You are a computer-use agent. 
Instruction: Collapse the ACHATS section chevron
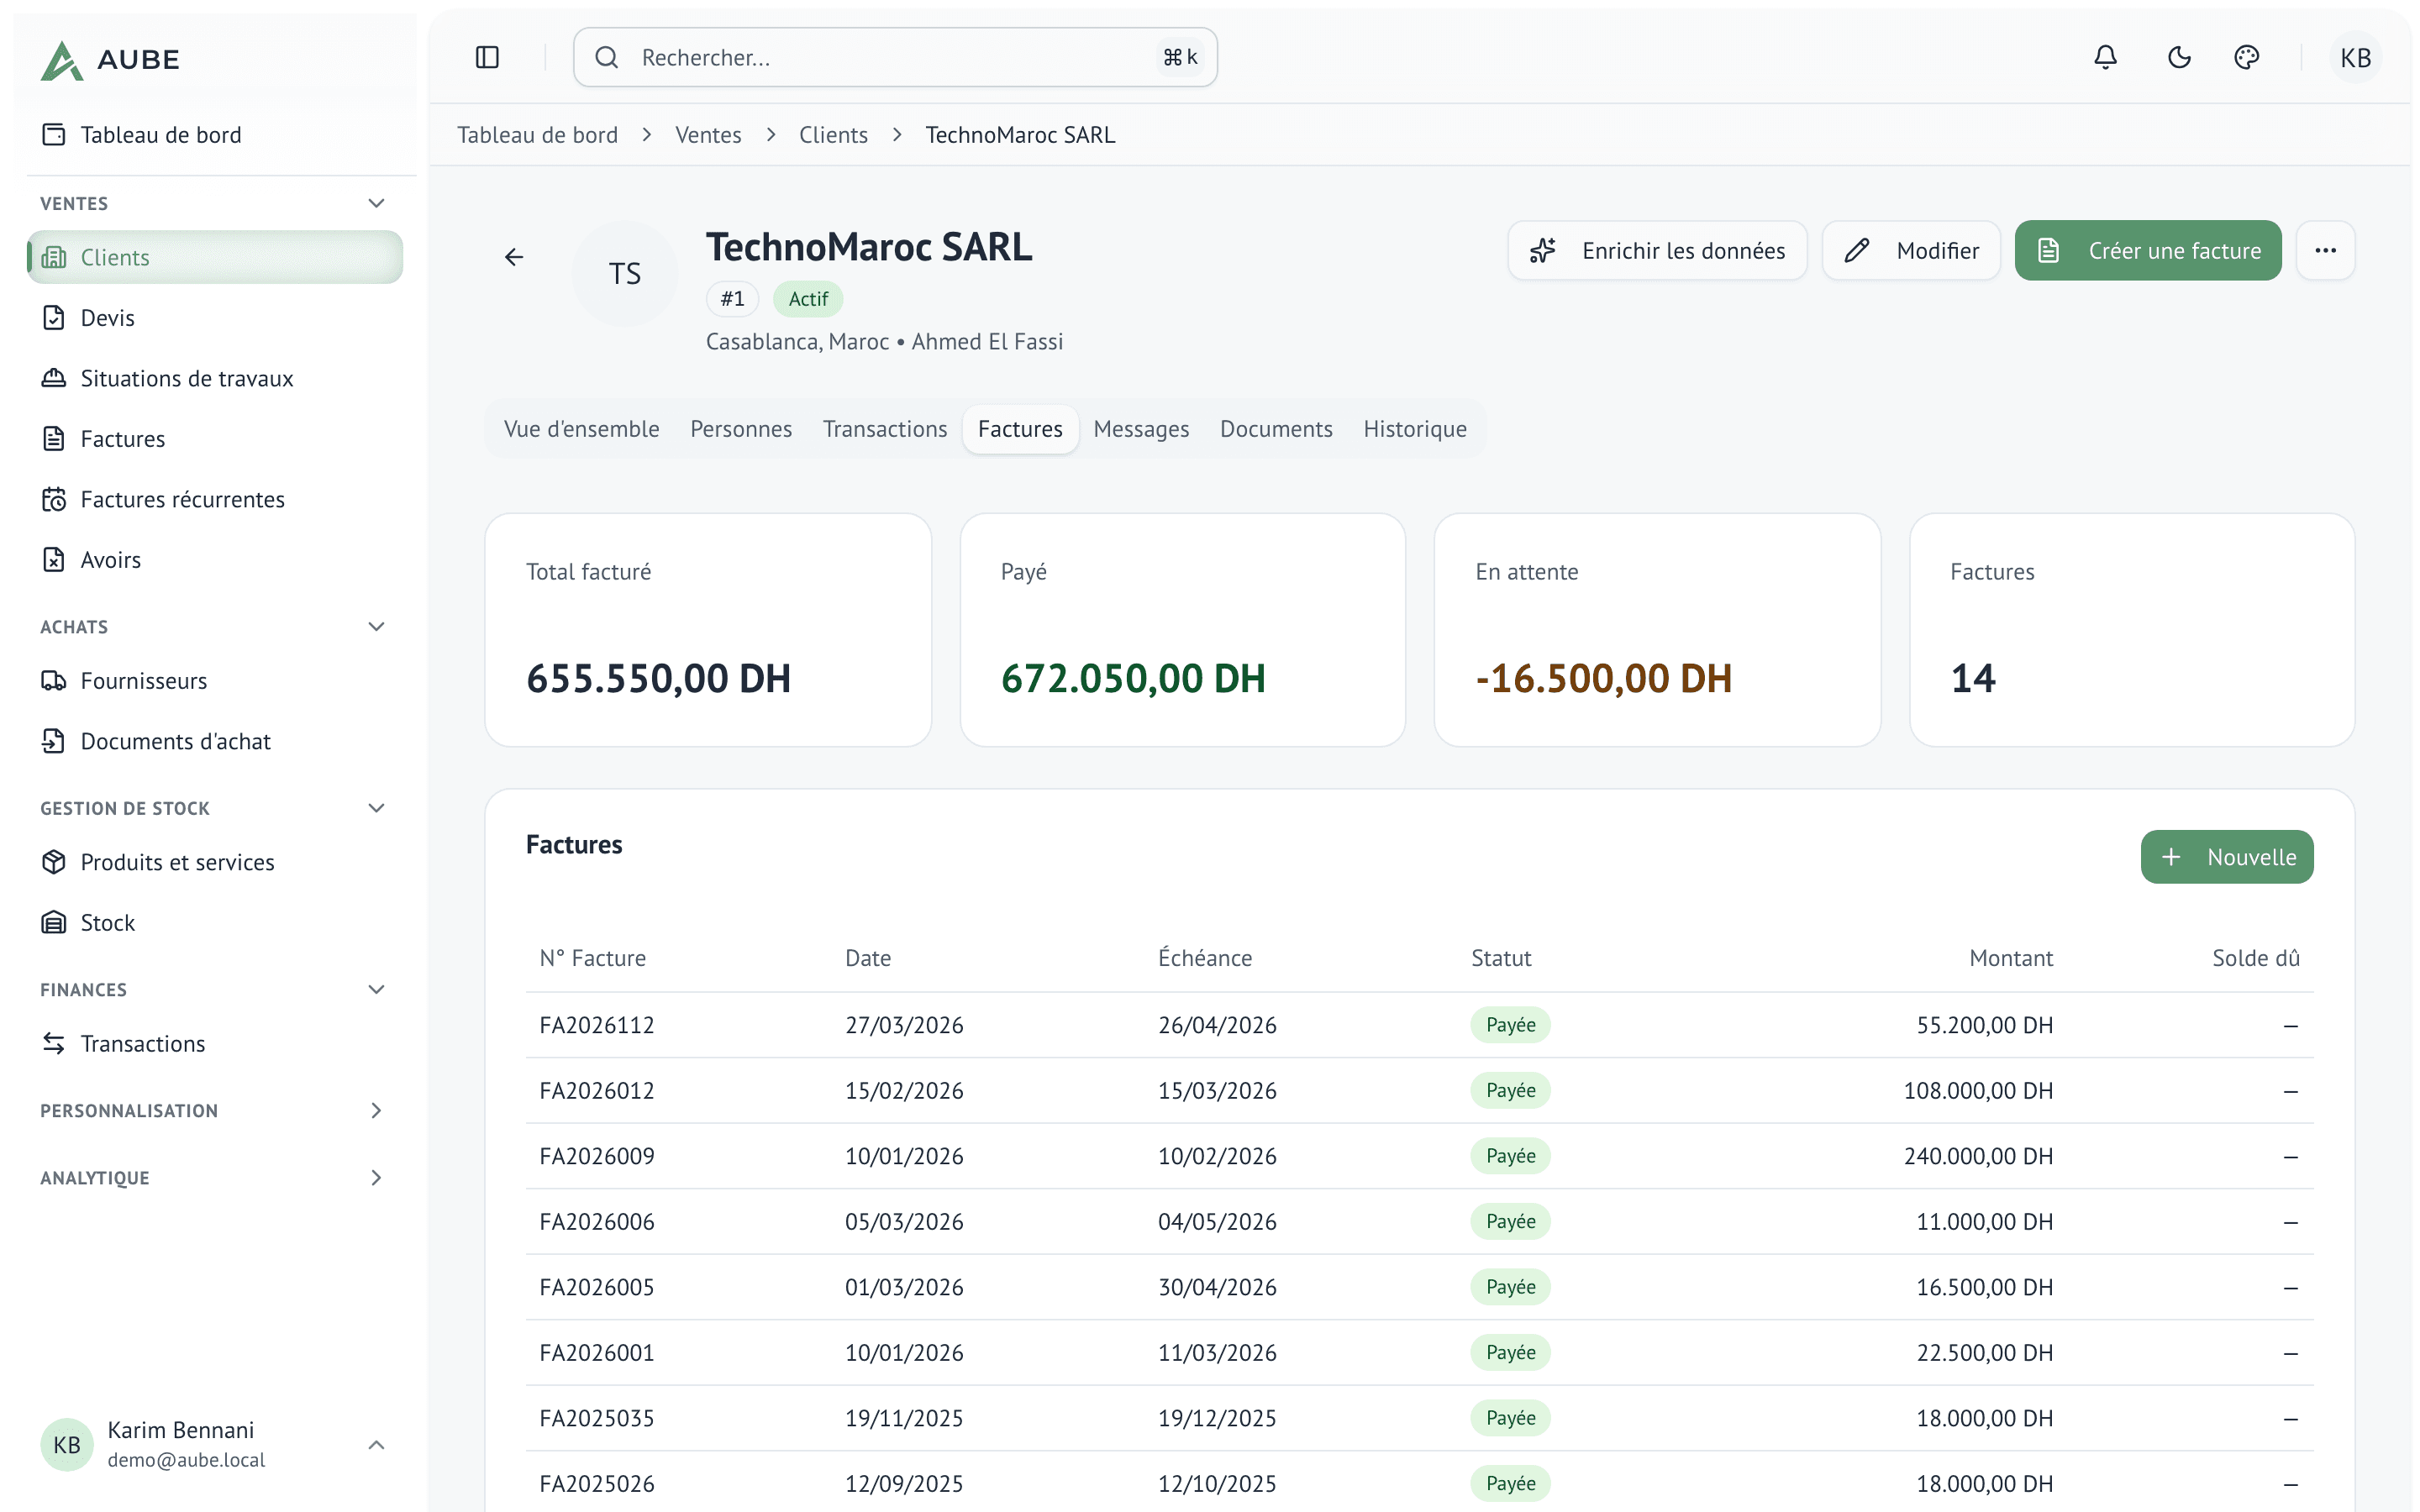[x=376, y=627]
